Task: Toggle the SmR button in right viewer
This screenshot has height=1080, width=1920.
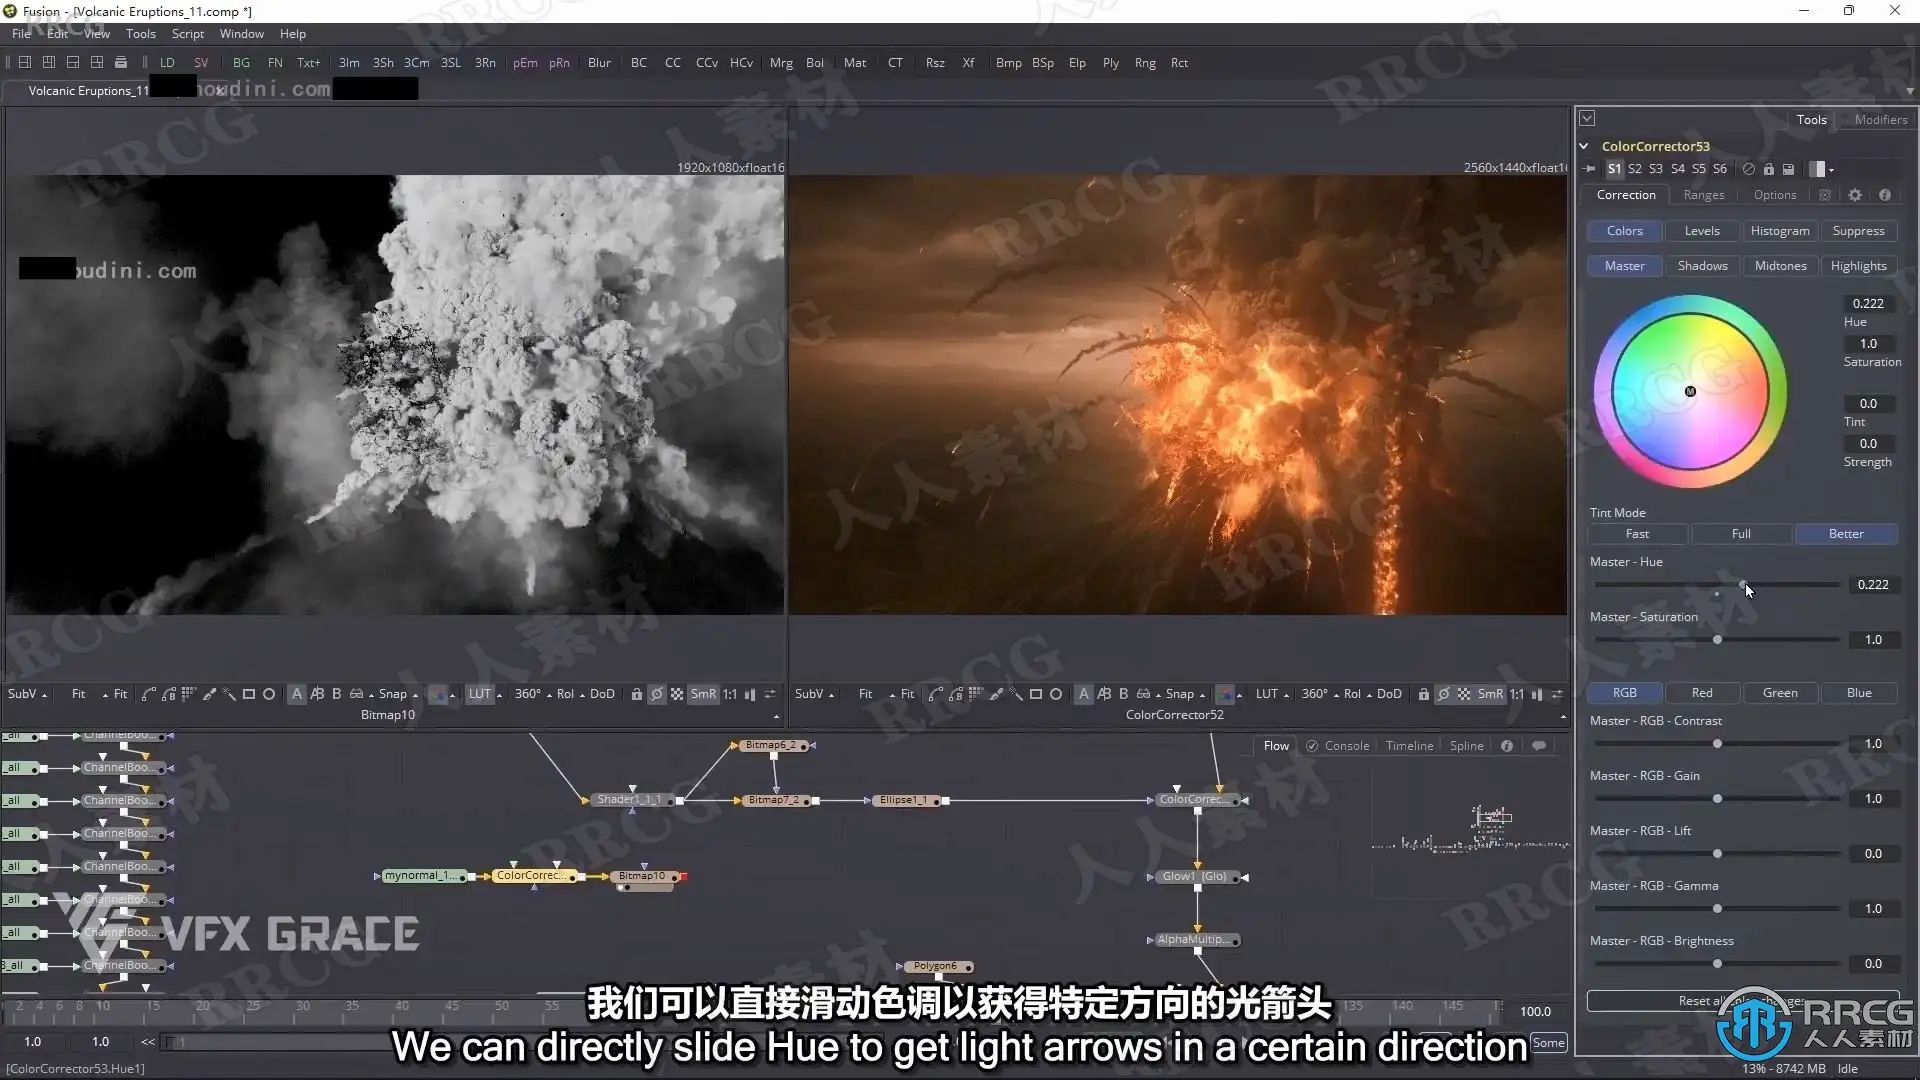Action: (x=1490, y=694)
